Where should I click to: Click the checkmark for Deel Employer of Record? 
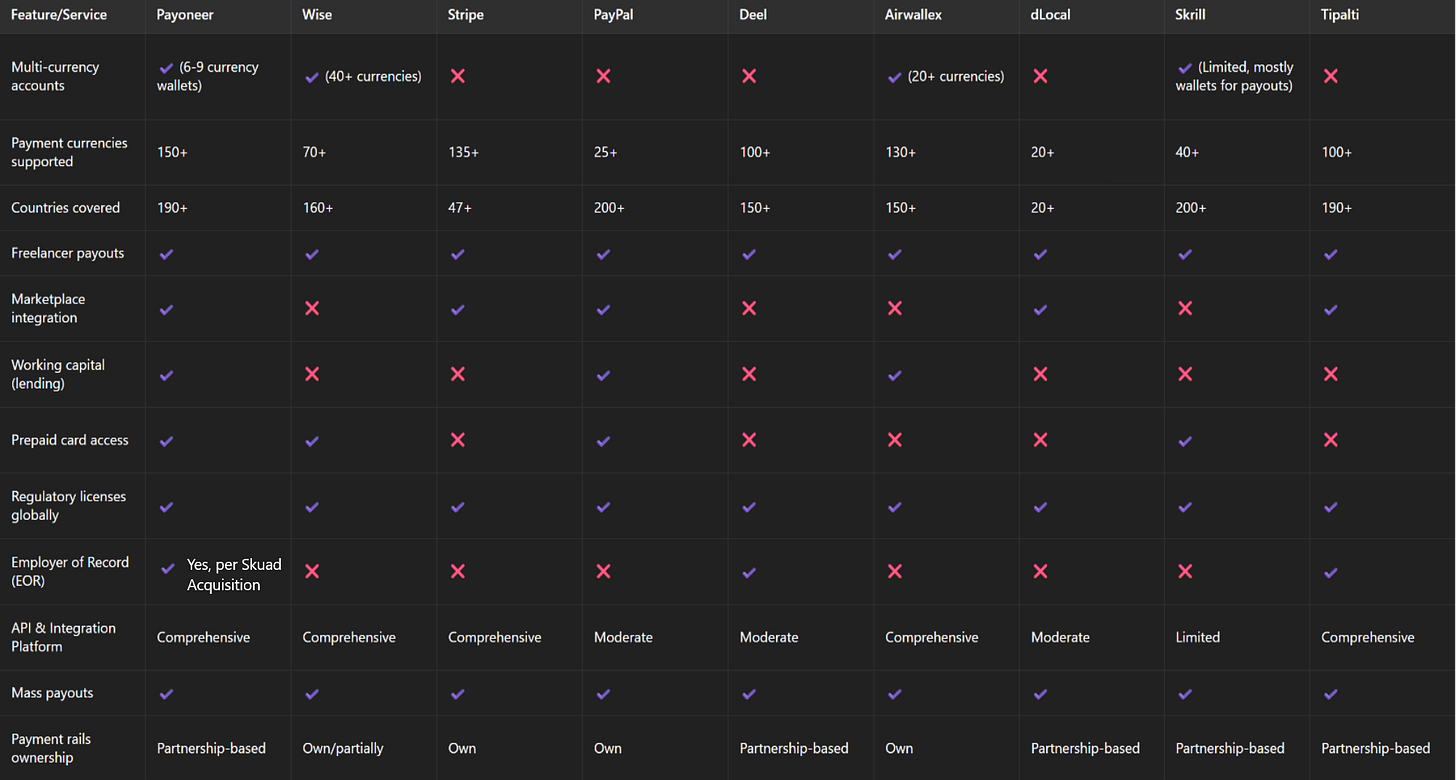click(x=748, y=572)
